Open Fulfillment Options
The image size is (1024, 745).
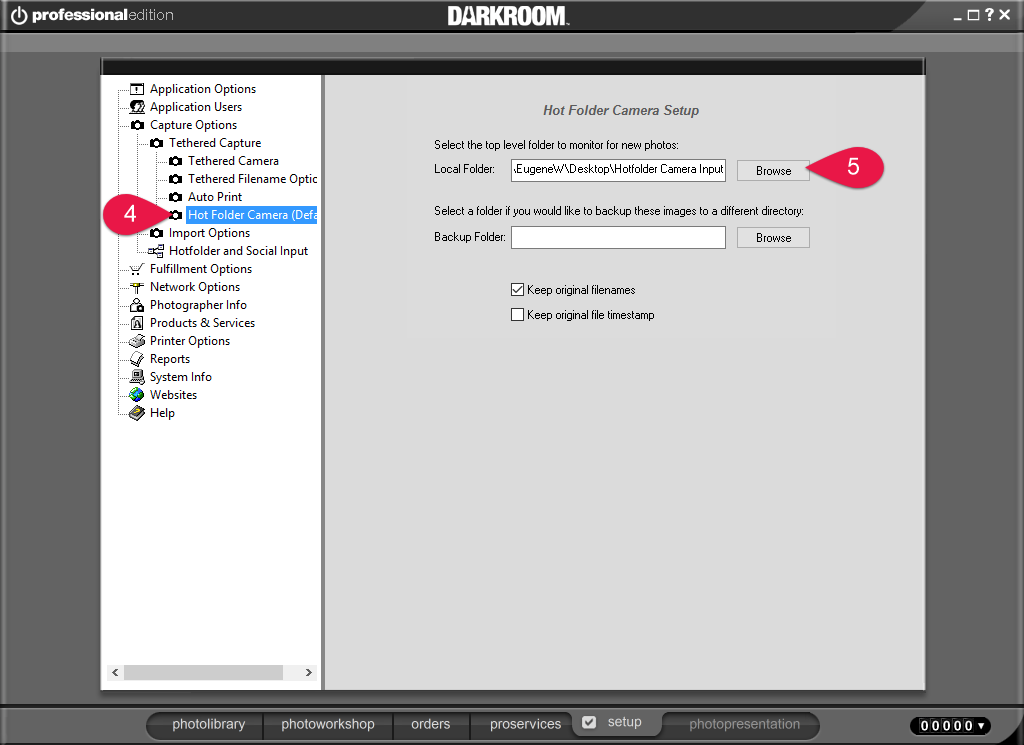pyautogui.click(x=200, y=269)
